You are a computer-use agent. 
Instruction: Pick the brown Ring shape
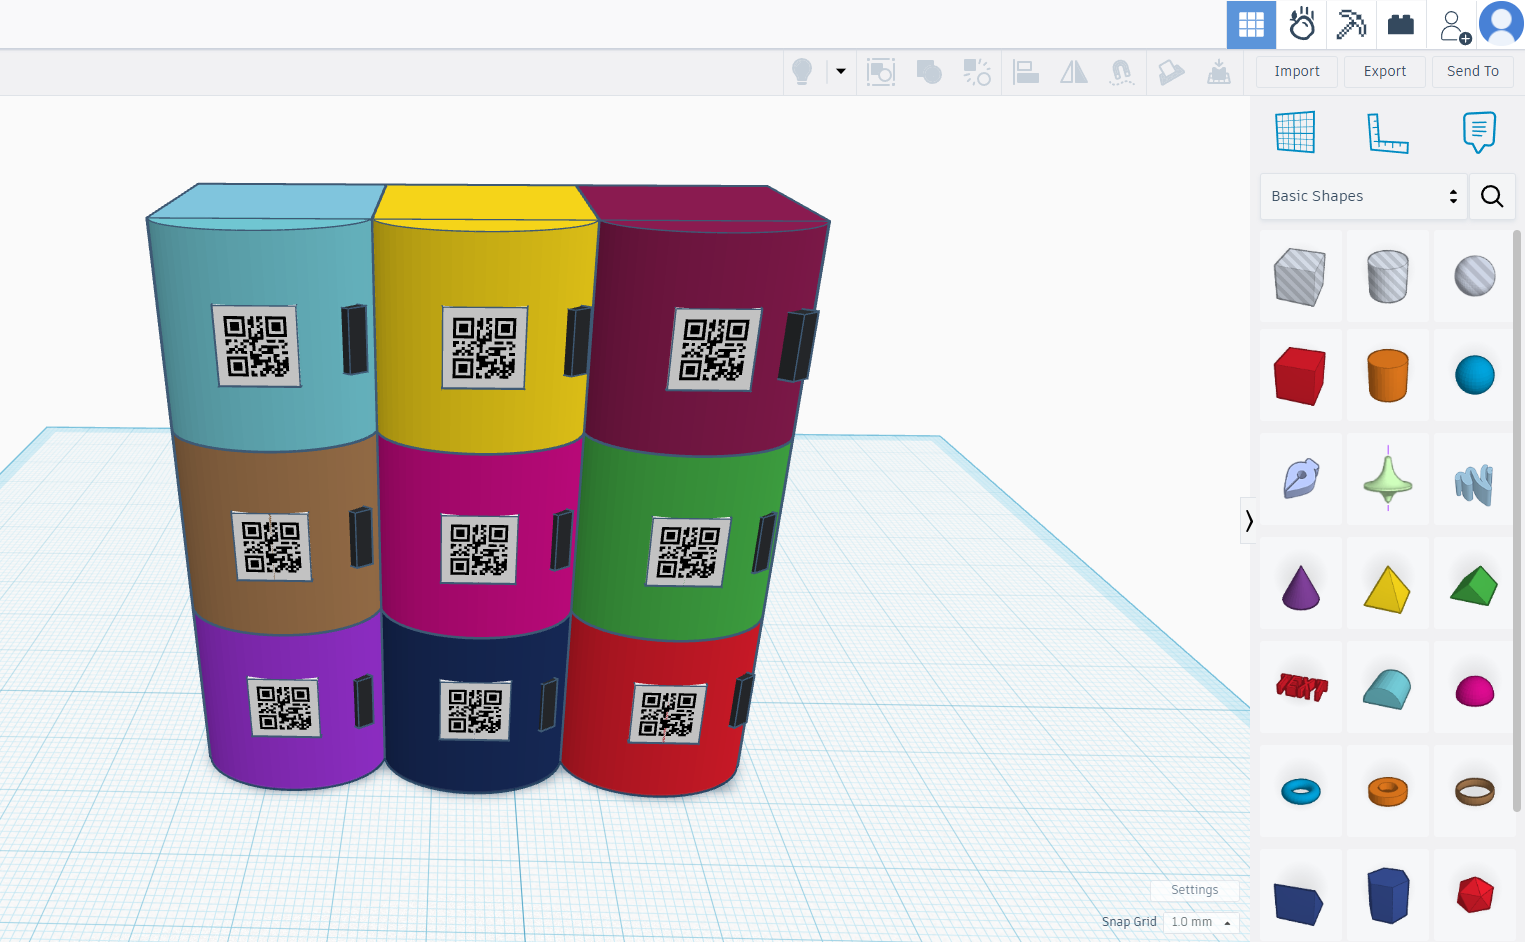1474,791
